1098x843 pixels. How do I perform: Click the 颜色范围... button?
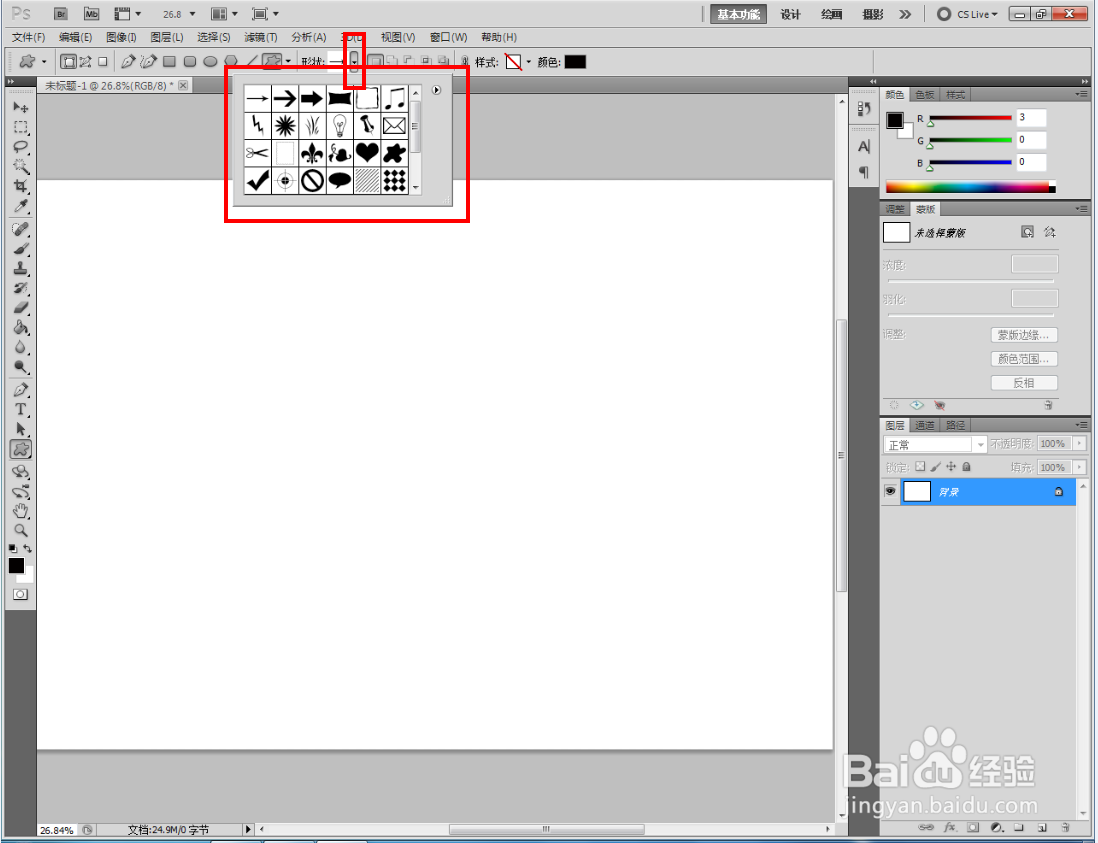(x=1024, y=359)
